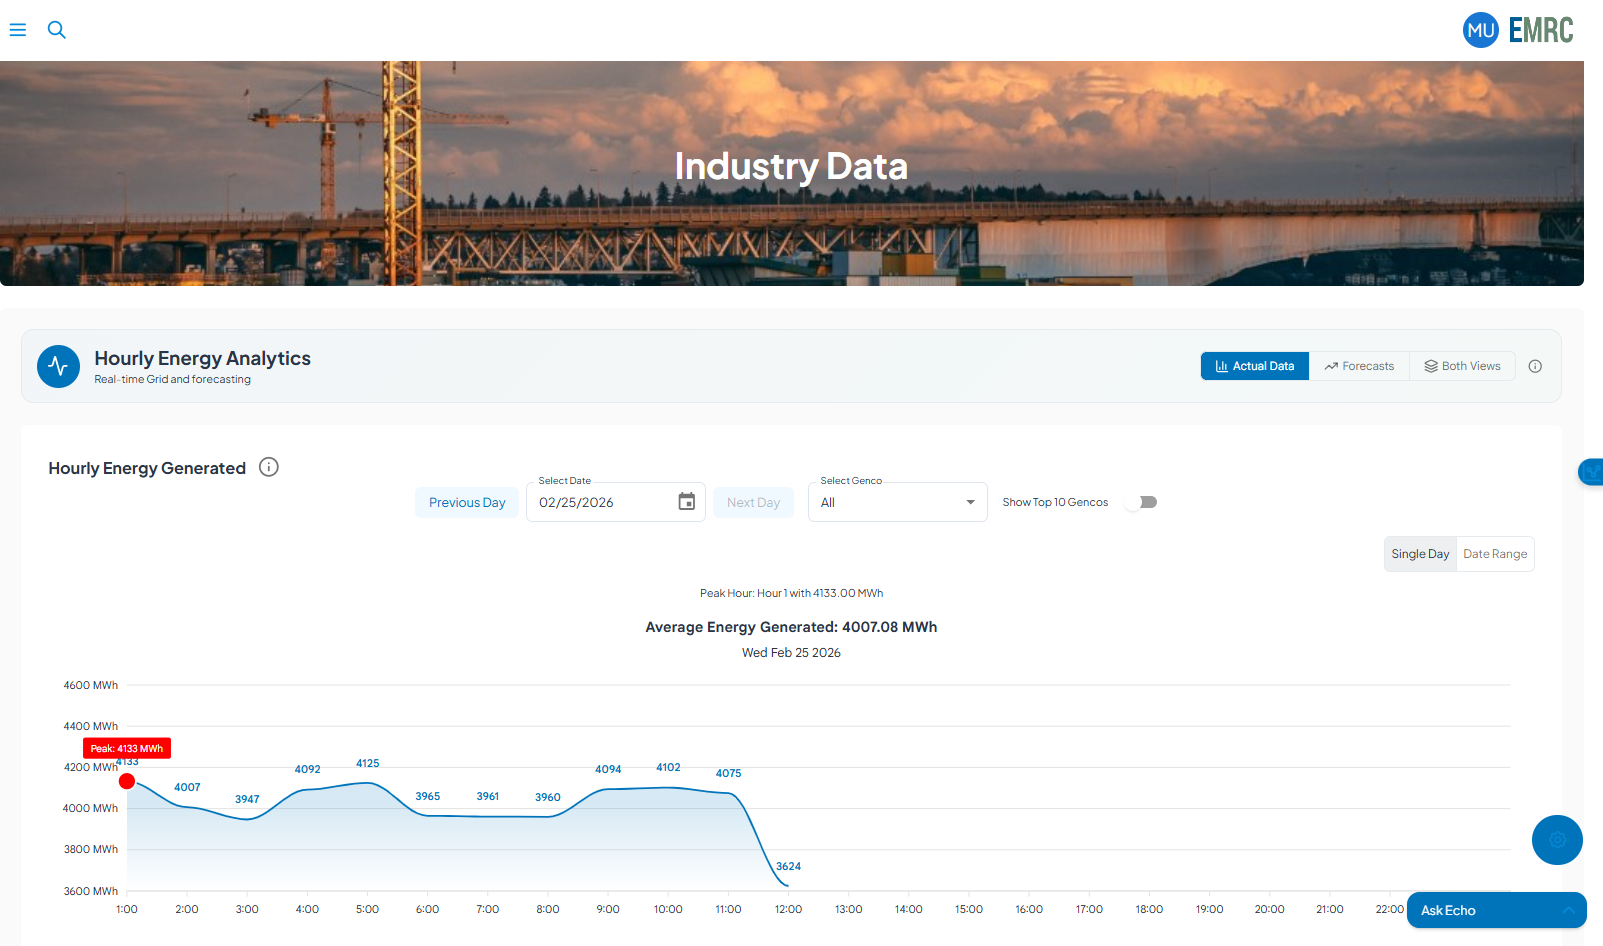
Task: Click the floating gear settings button
Action: click(x=1557, y=840)
